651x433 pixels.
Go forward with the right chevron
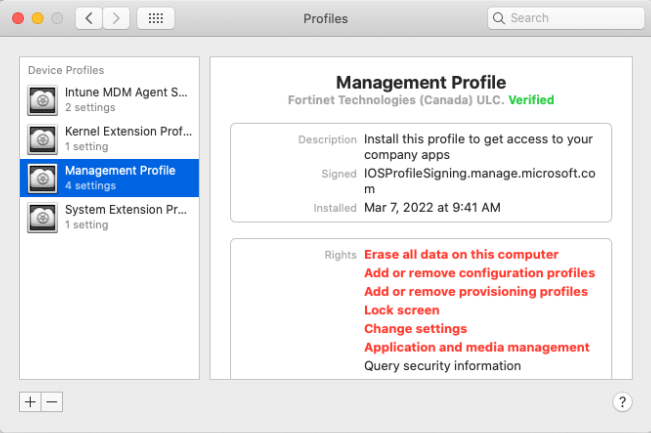pos(117,18)
